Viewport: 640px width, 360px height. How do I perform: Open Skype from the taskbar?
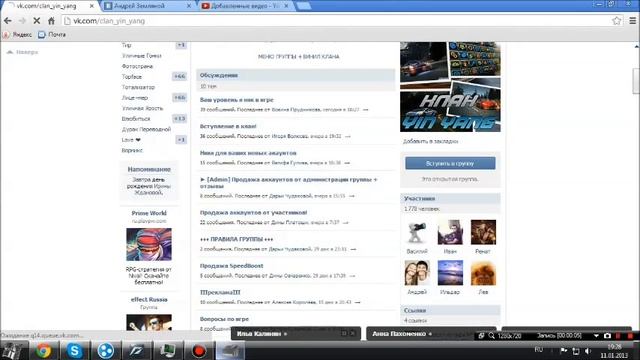pyautogui.click(x=74, y=351)
